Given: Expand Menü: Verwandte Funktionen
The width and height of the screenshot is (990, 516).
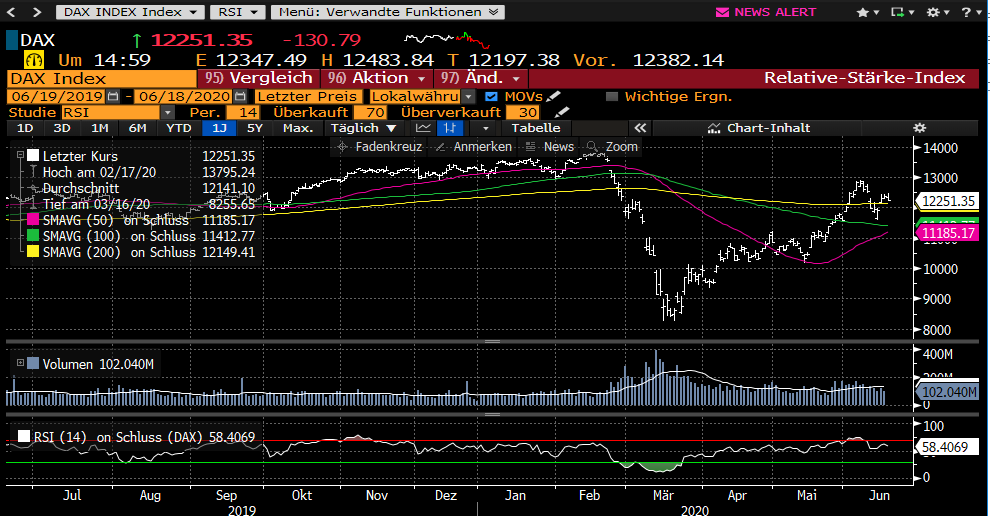Looking at the screenshot, I should (388, 12).
